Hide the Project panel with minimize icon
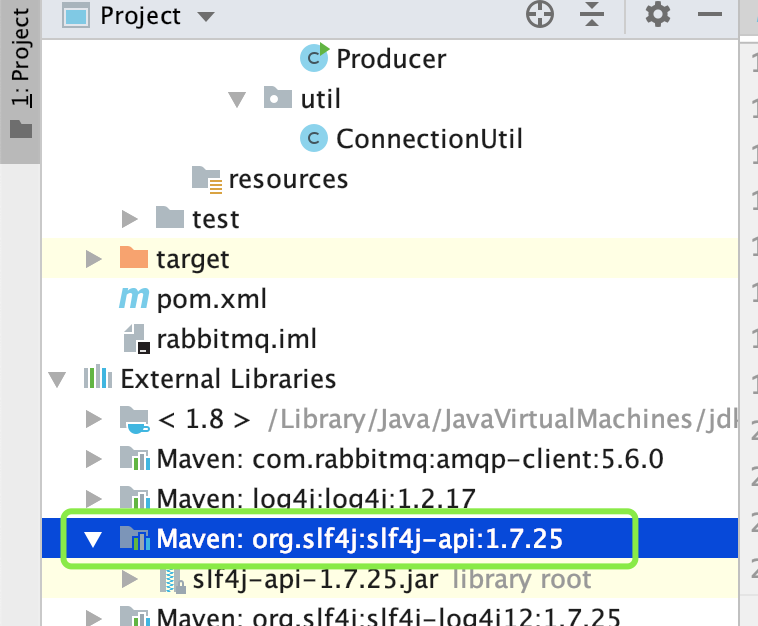This screenshot has height=626, width=758. (710, 15)
